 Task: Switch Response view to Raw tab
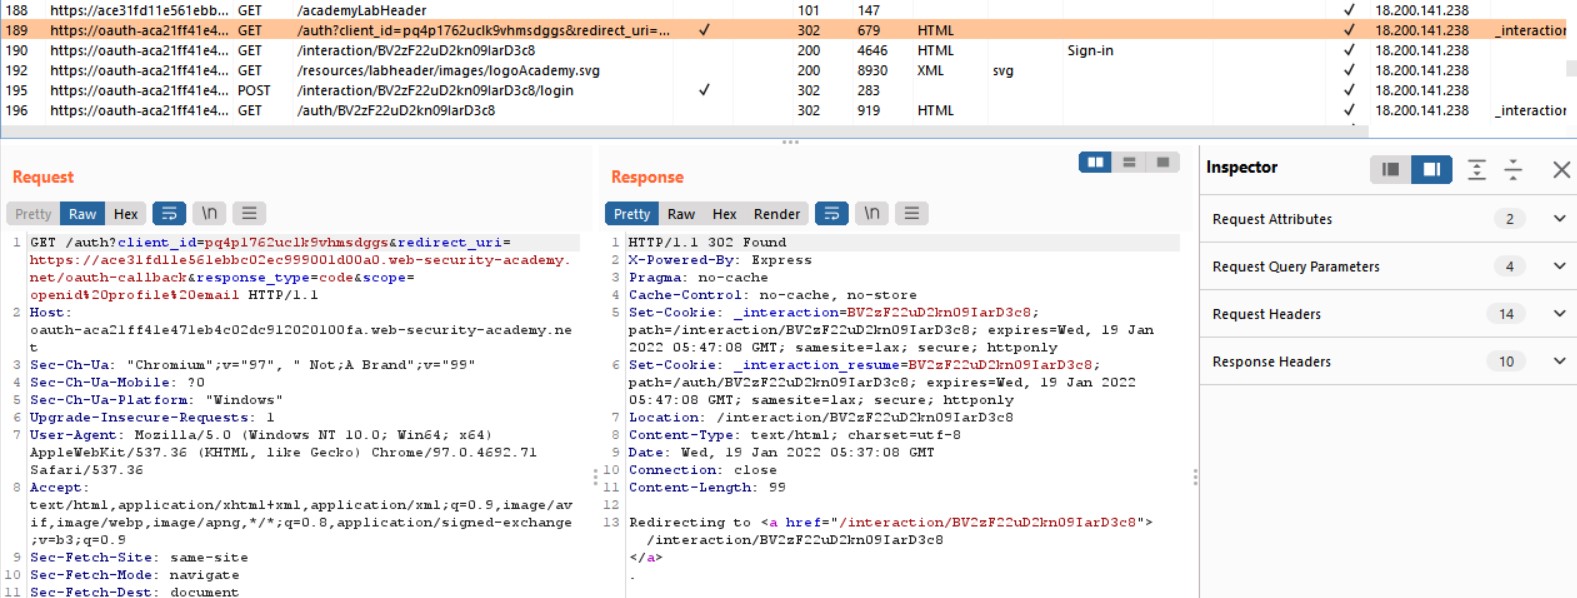pos(681,214)
